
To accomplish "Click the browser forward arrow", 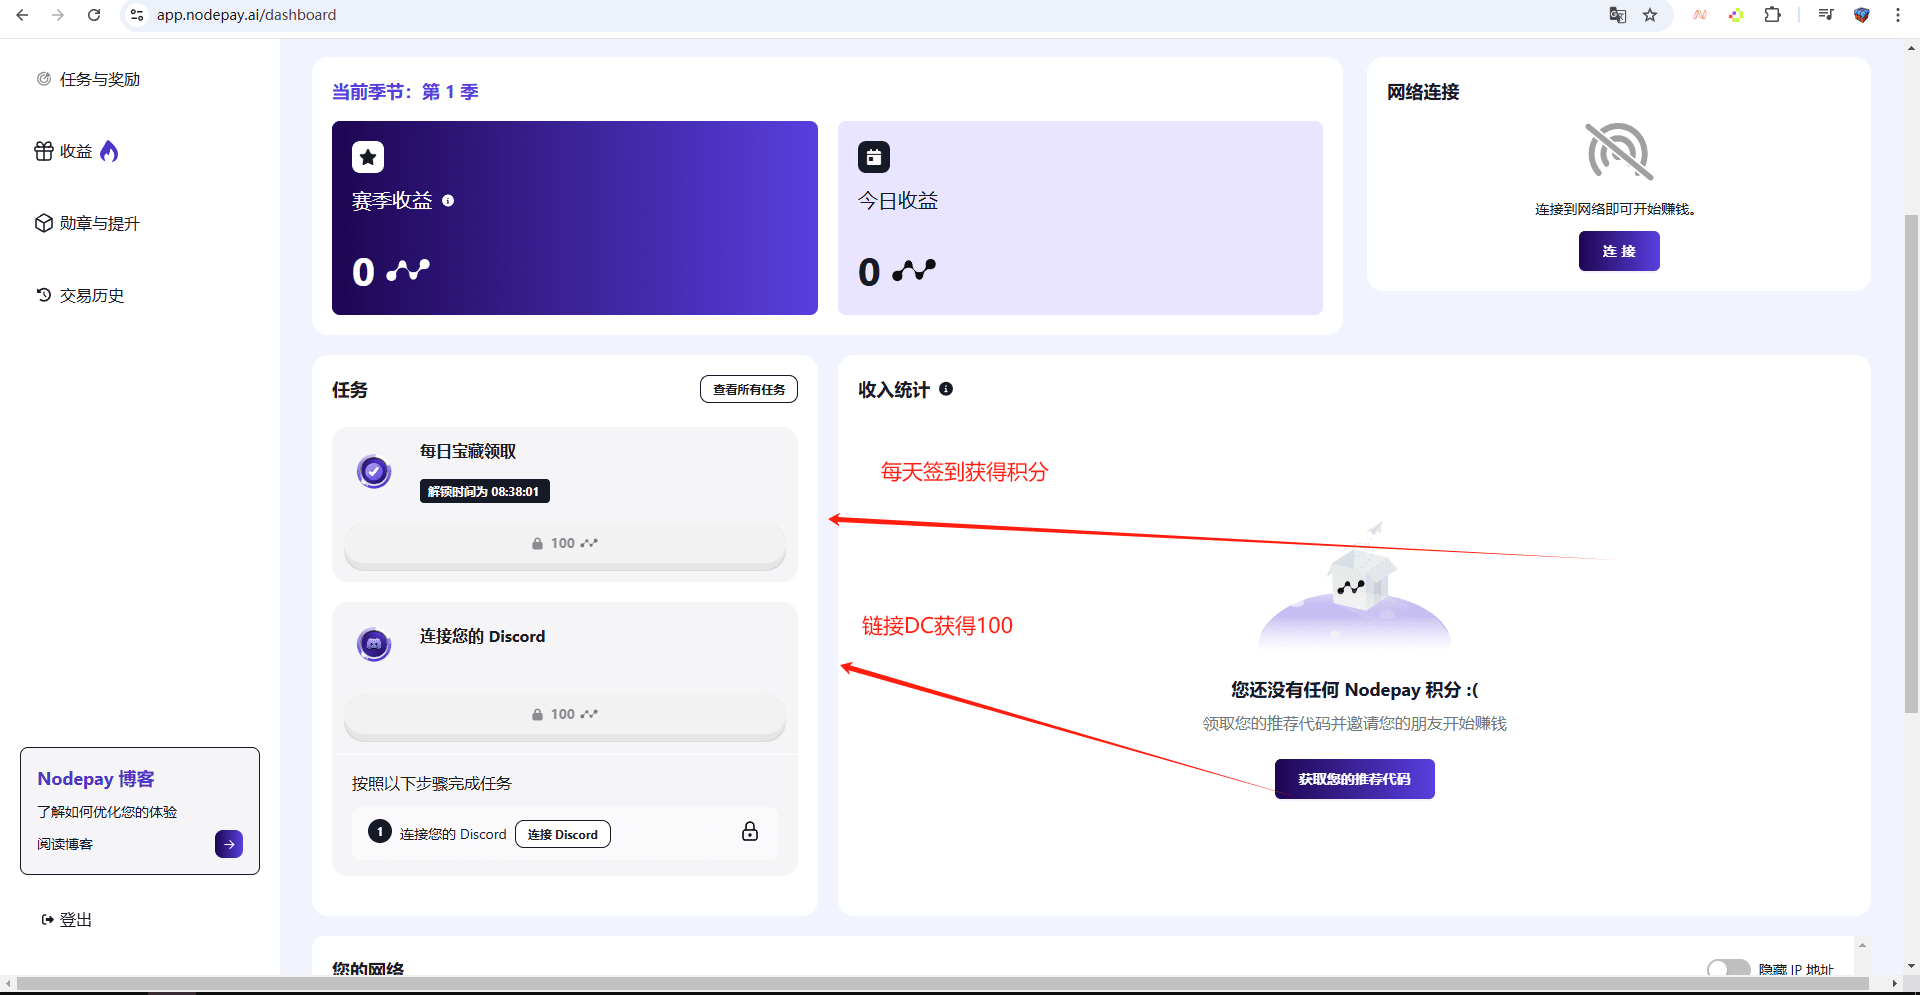I will tap(58, 15).
